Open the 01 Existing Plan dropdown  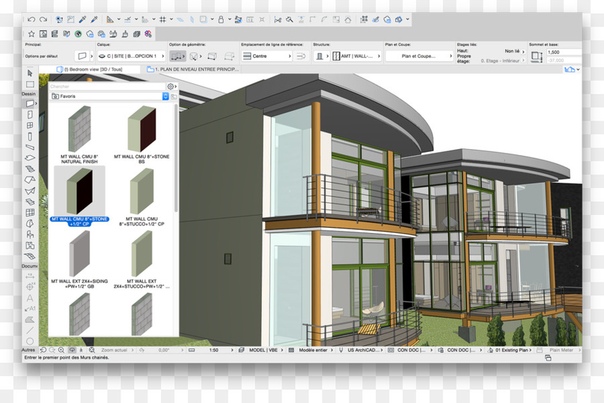[510, 350]
